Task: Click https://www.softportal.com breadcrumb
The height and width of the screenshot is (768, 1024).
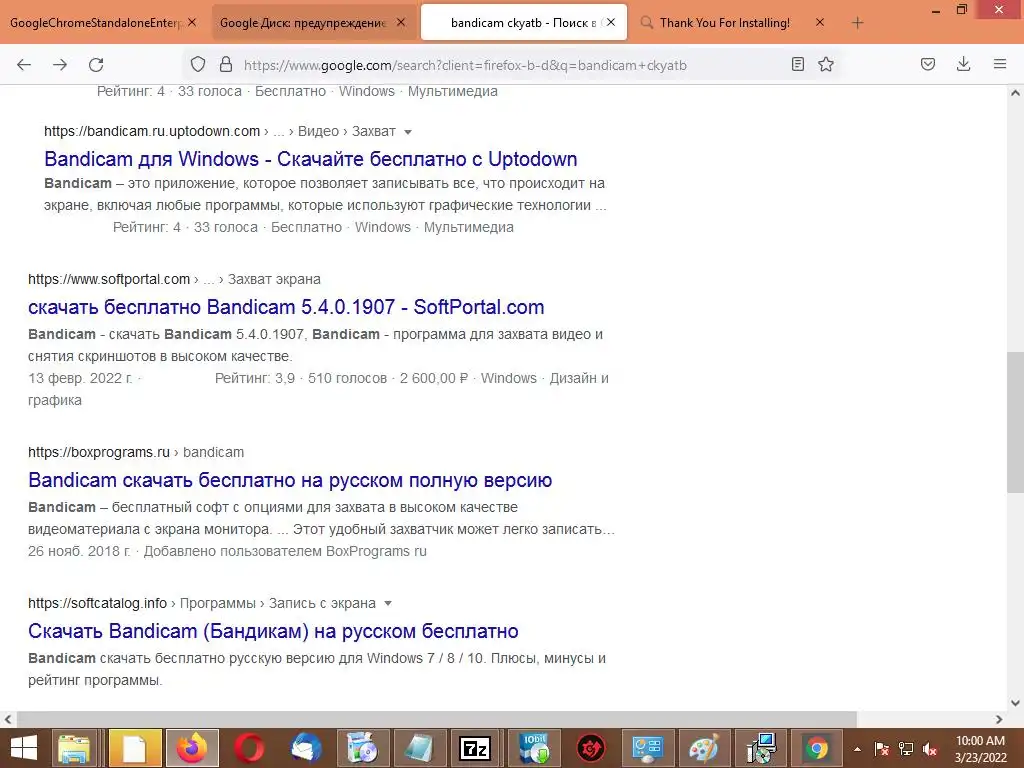Action: click(x=109, y=280)
